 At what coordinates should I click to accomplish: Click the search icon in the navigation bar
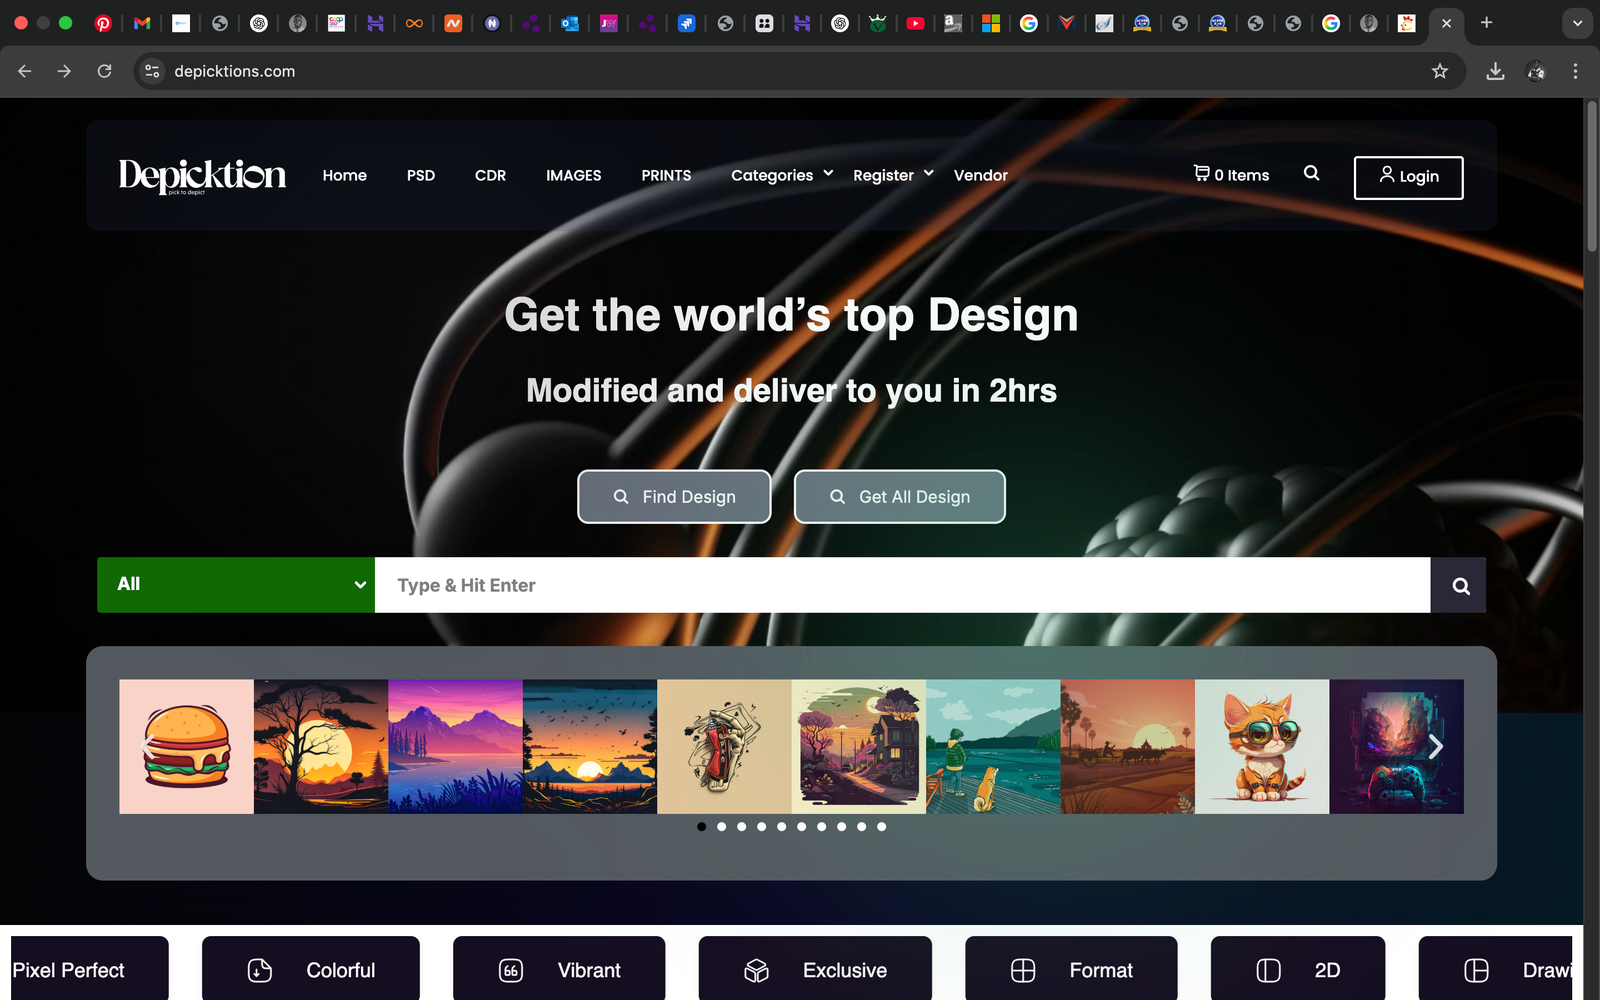click(1311, 174)
